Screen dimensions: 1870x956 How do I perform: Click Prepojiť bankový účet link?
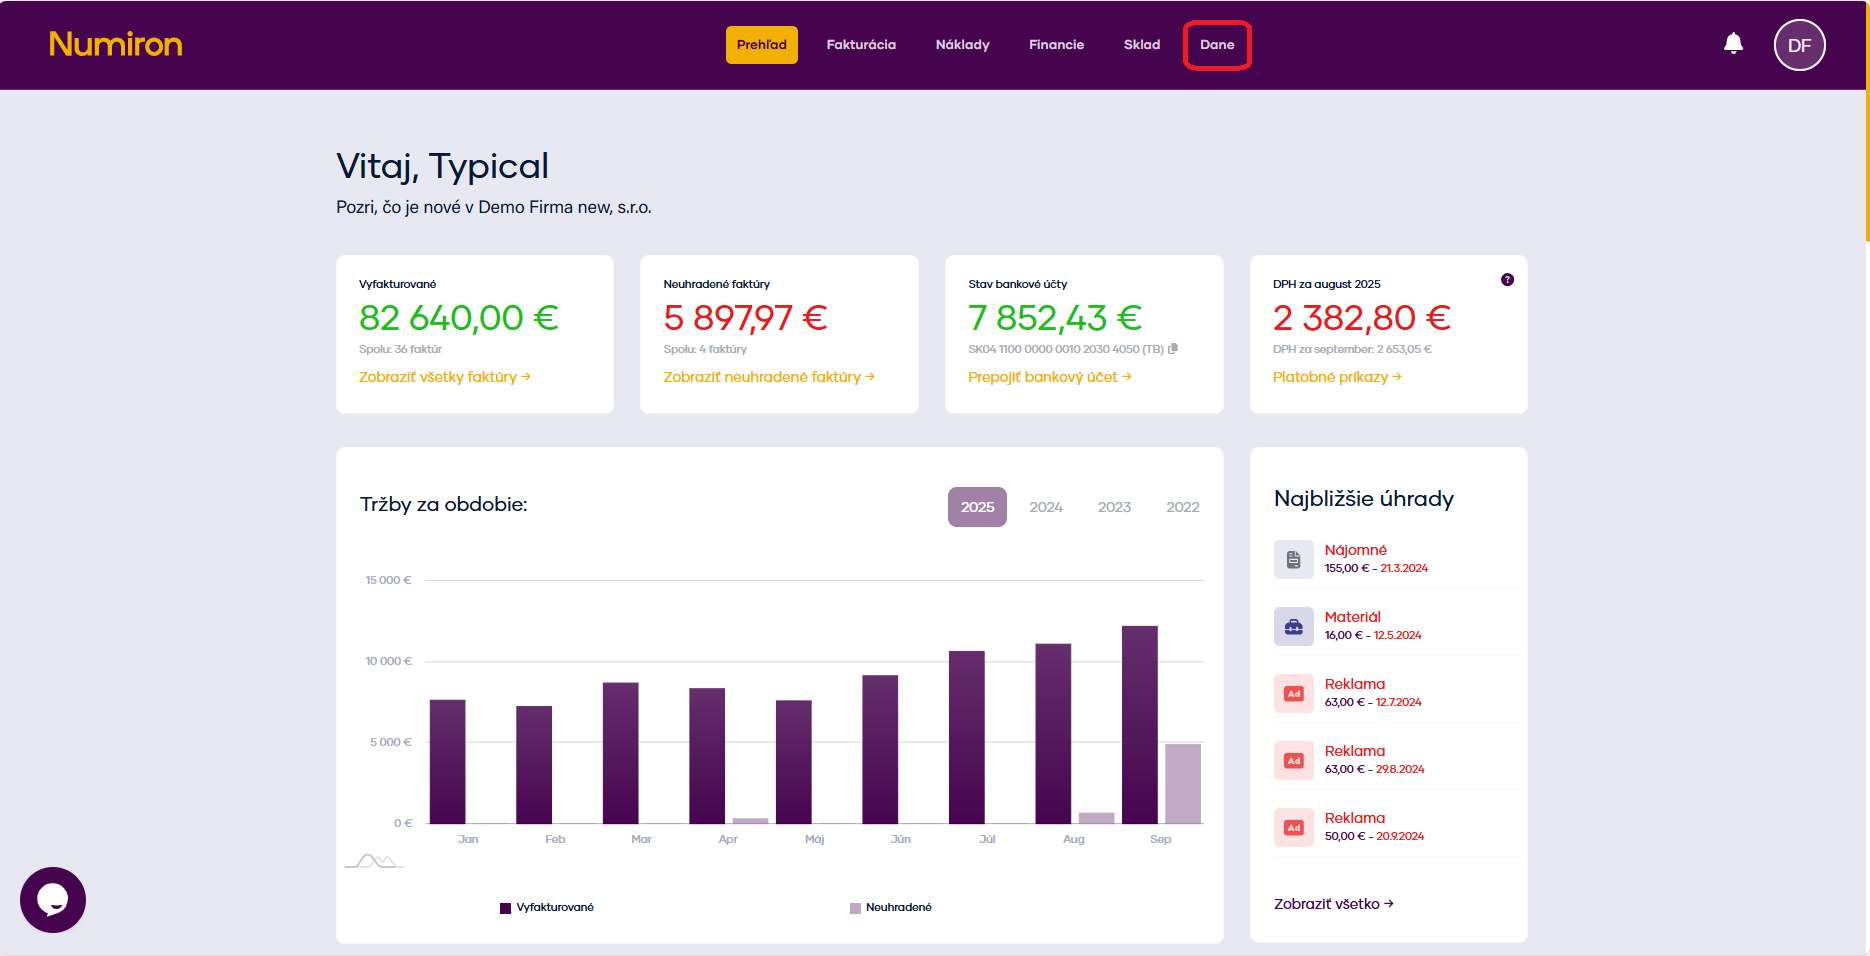[1049, 377]
